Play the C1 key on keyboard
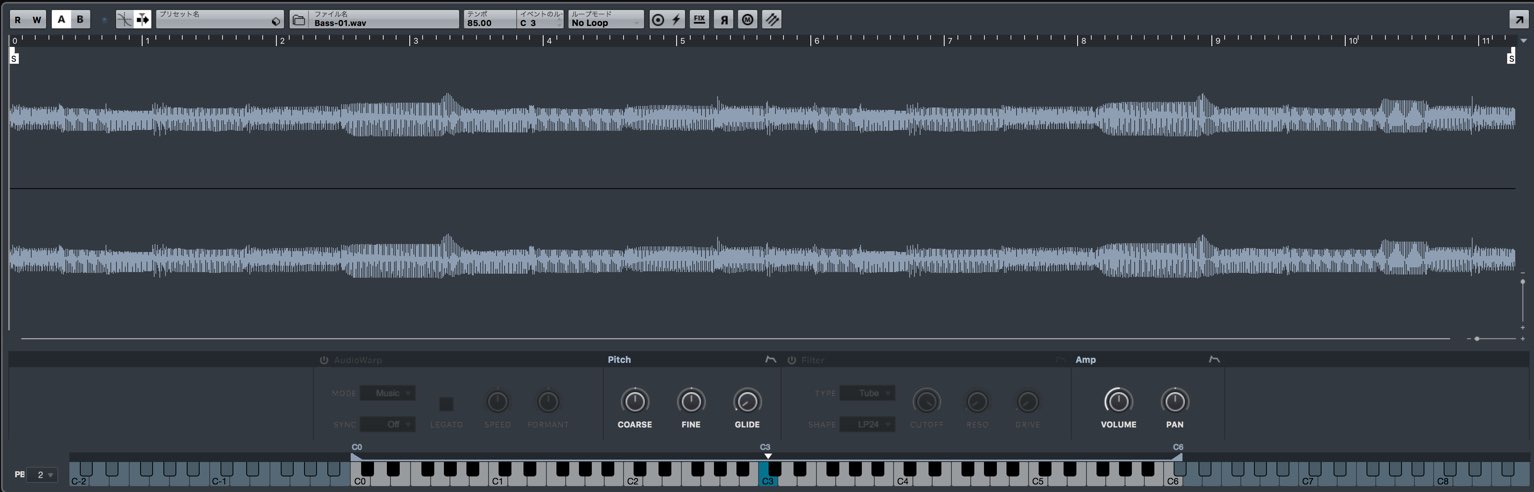1534x492 pixels. coord(497,481)
